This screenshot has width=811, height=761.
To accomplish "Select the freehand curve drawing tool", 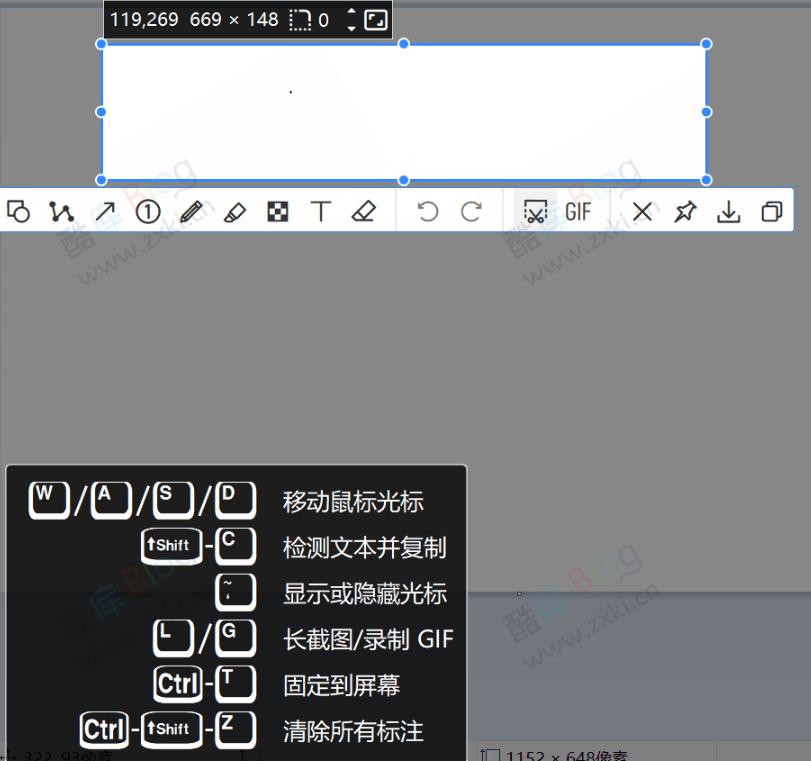I will (x=62, y=211).
